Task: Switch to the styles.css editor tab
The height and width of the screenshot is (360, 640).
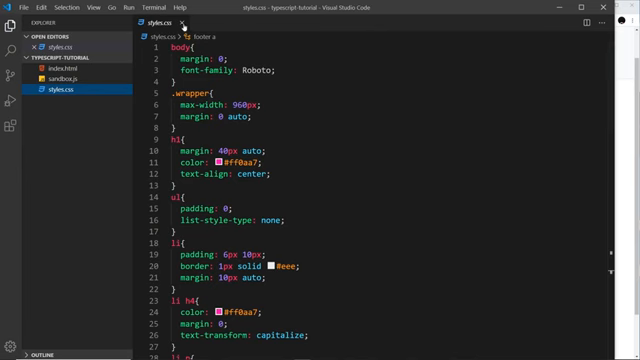Action: coord(160,23)
